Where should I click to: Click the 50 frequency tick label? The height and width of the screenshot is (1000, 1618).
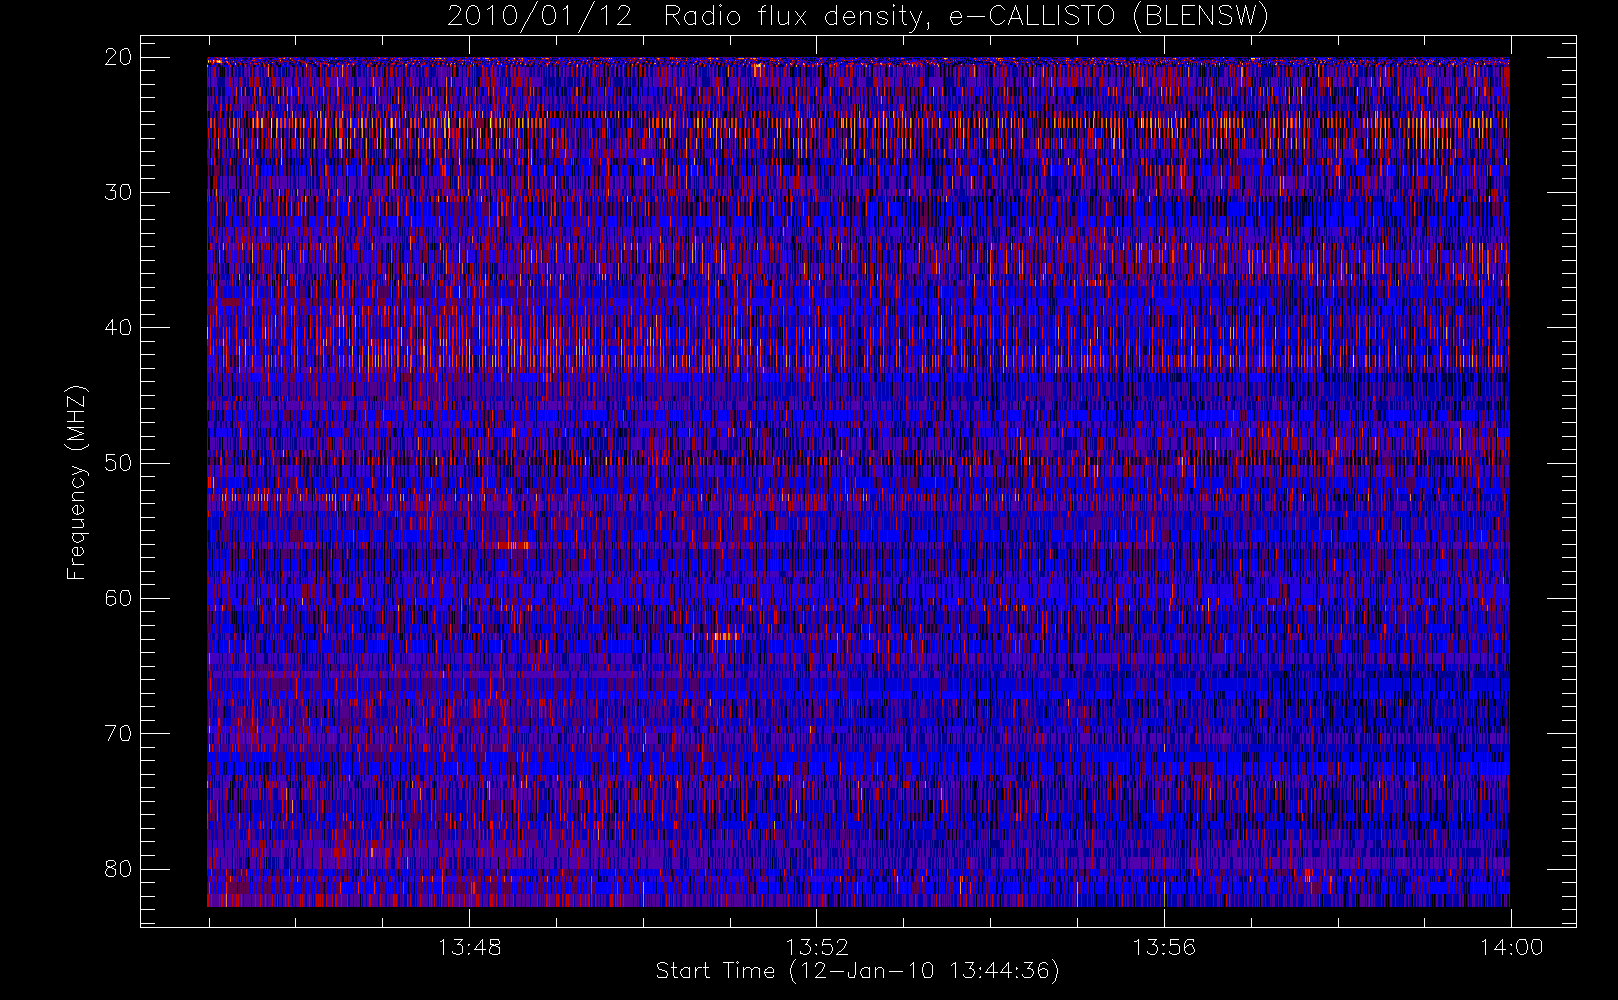(x=118, y=463)
